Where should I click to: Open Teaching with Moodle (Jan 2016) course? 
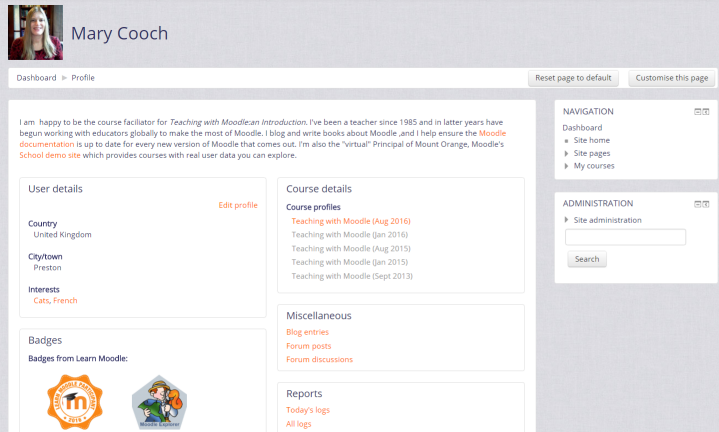click(349, 234)
